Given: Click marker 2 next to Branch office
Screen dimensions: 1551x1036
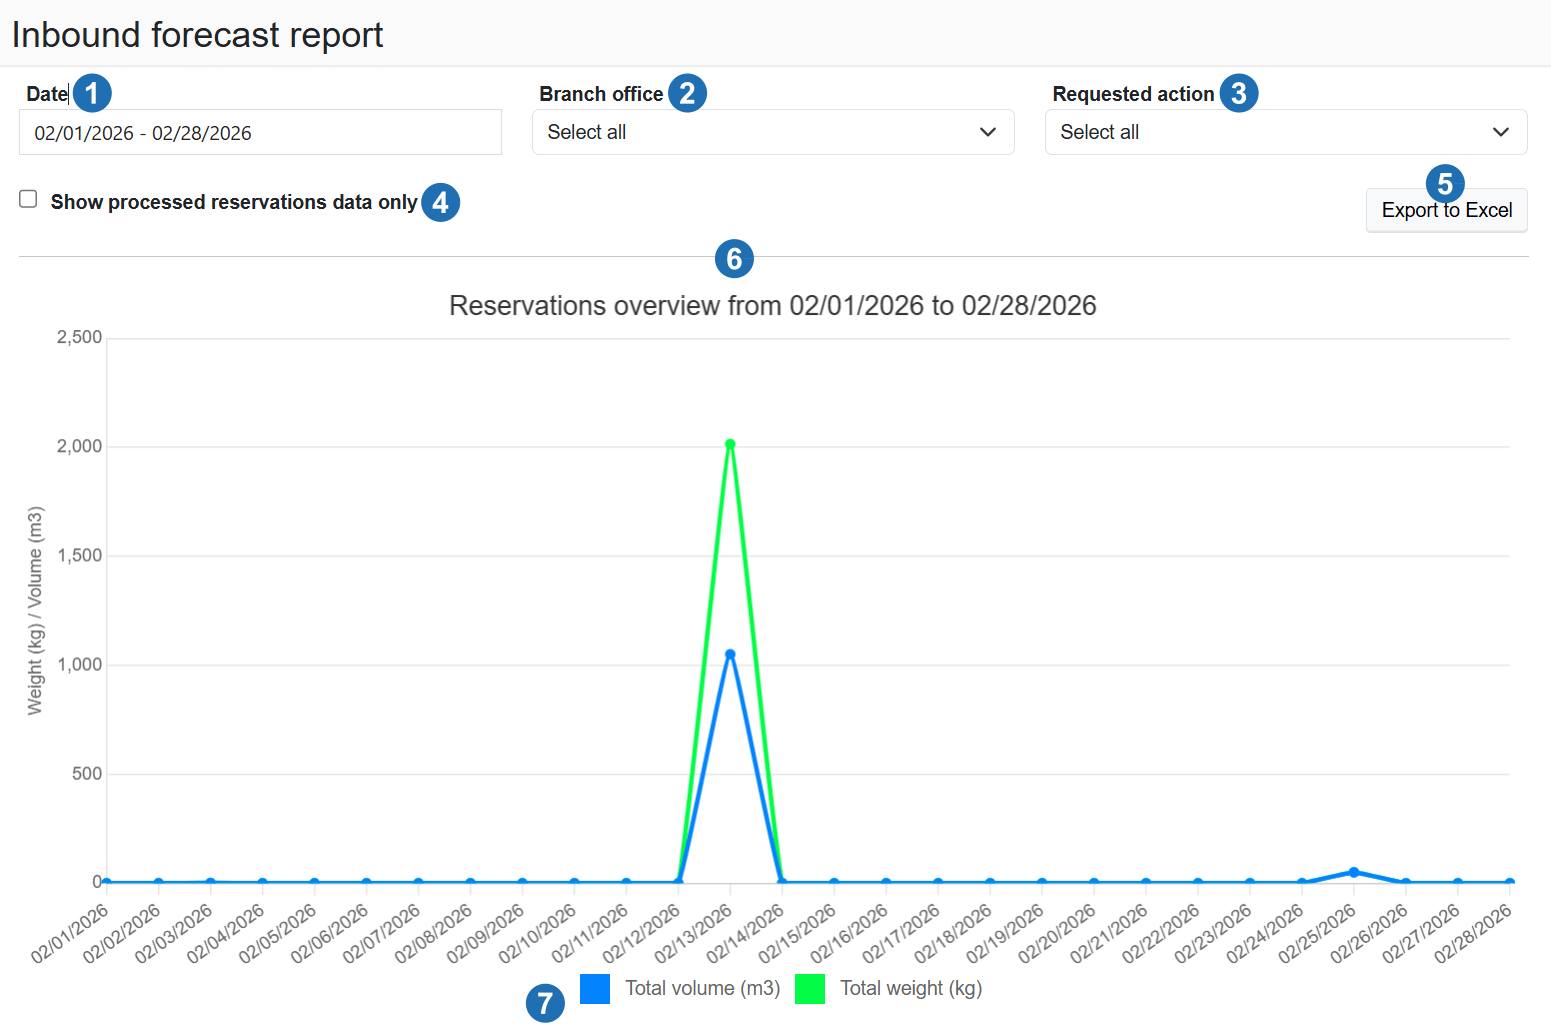Looking at the screenshot, I should coord(687,93).
